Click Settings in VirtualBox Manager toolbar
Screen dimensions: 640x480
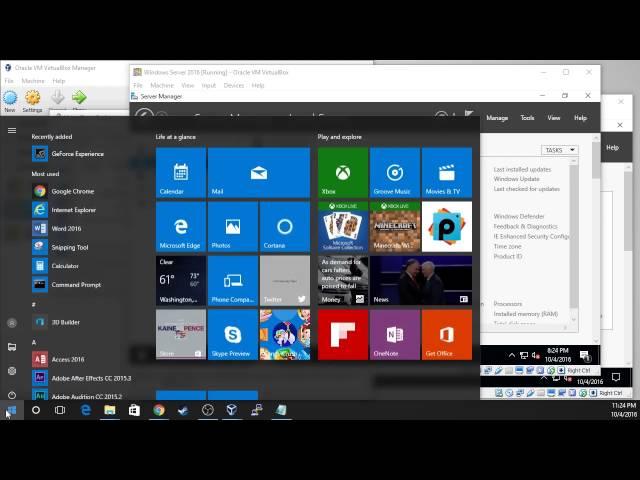pyautogui.click(x=32, y=101)
